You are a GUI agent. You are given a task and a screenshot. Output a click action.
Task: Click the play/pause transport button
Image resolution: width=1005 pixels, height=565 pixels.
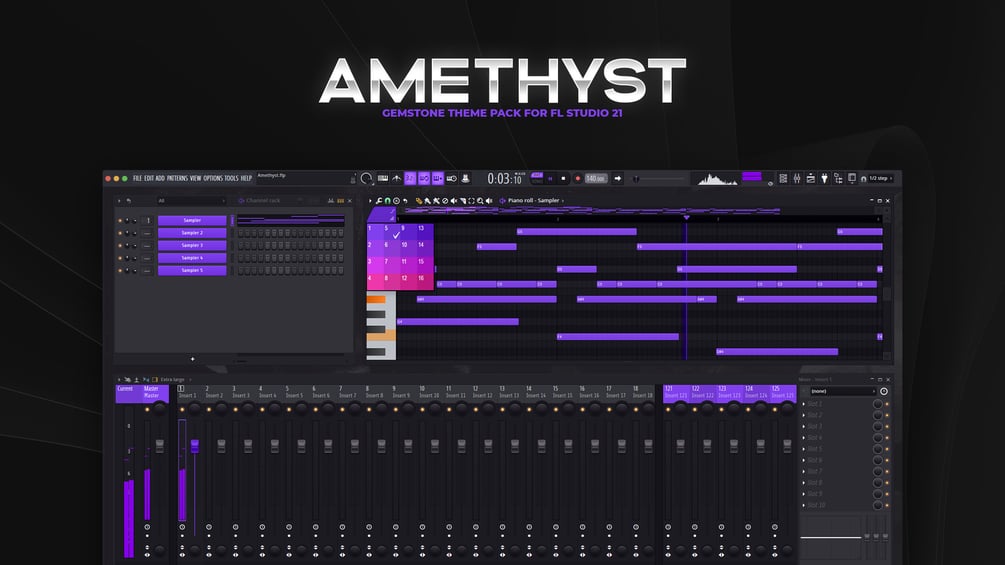(550, 179)
